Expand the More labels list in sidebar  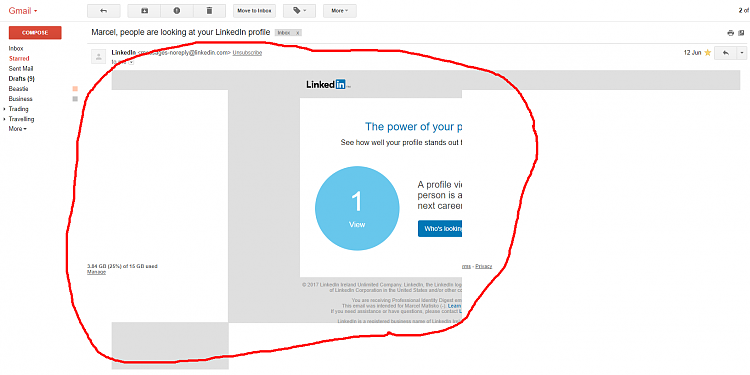click(x=18, y=129)
